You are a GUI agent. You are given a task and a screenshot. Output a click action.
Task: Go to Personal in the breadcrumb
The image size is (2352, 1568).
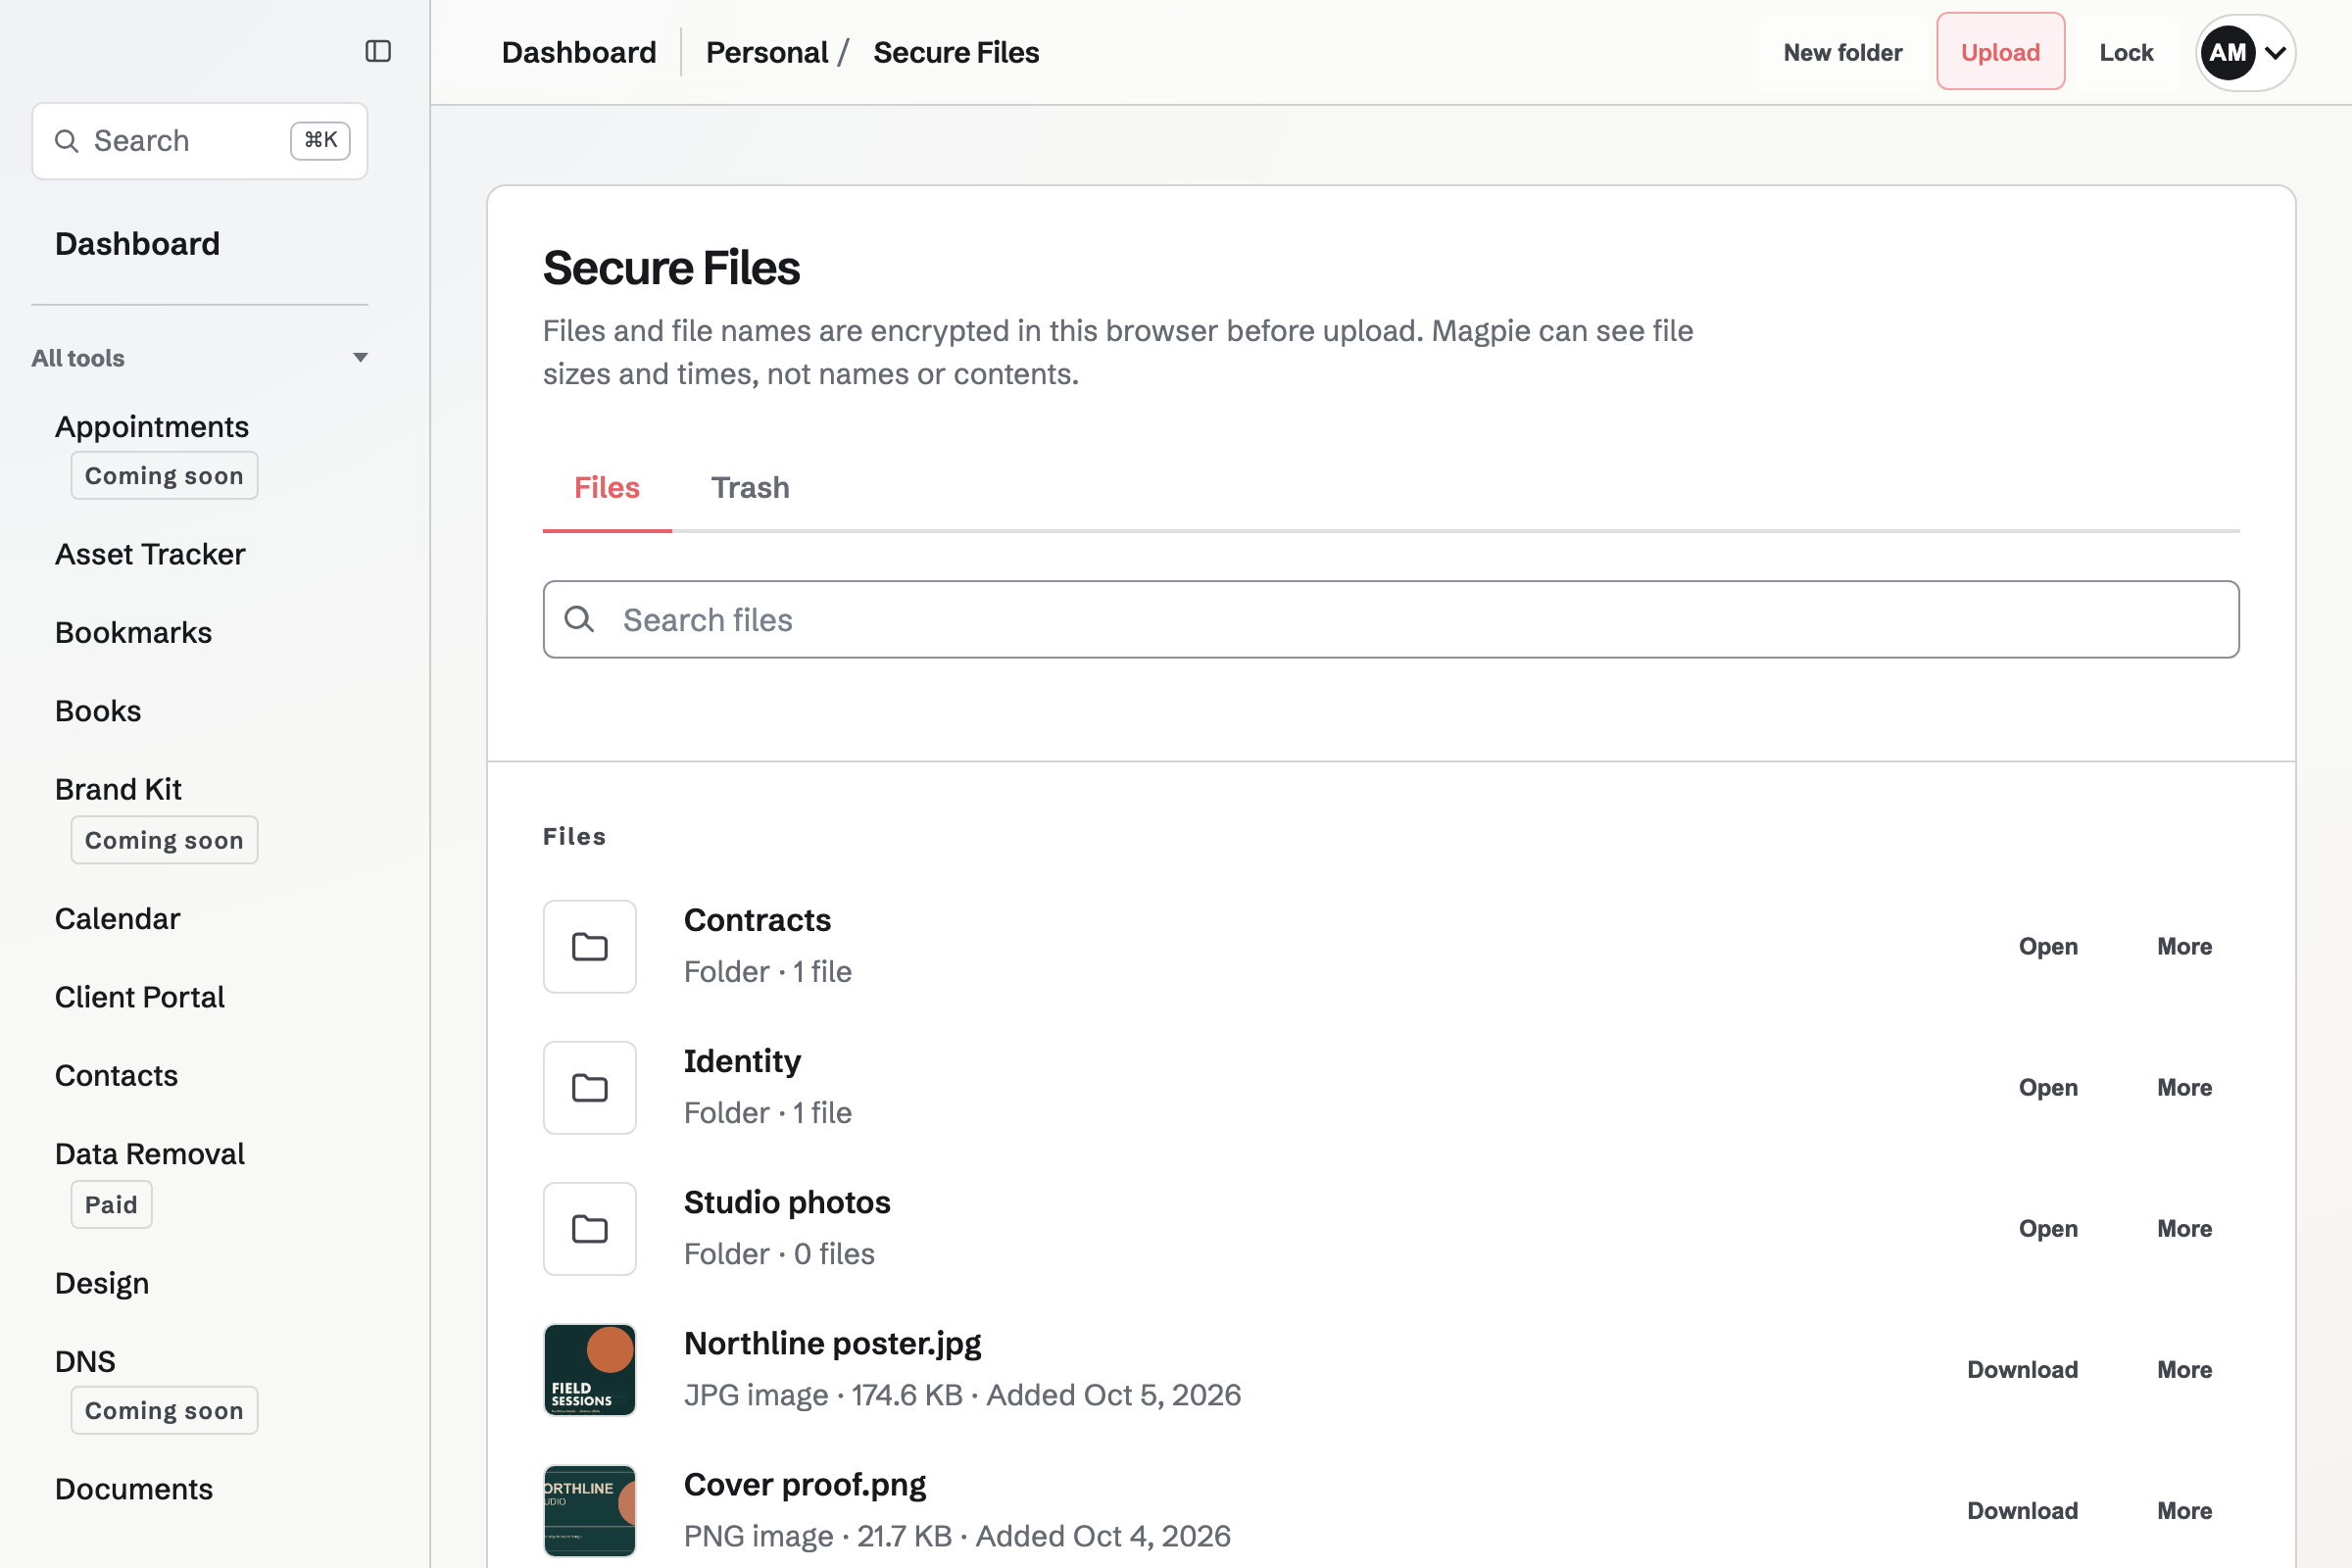coord(767,52)
